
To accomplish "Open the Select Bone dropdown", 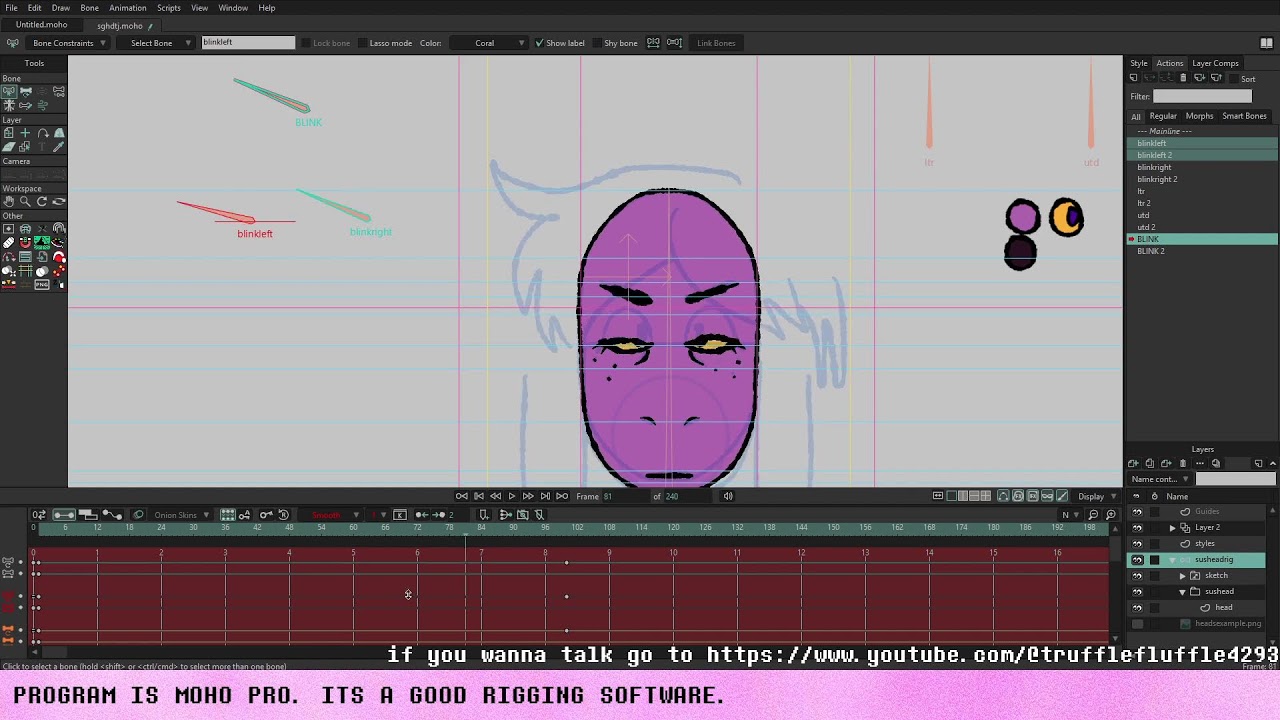I will click(155, 43).
